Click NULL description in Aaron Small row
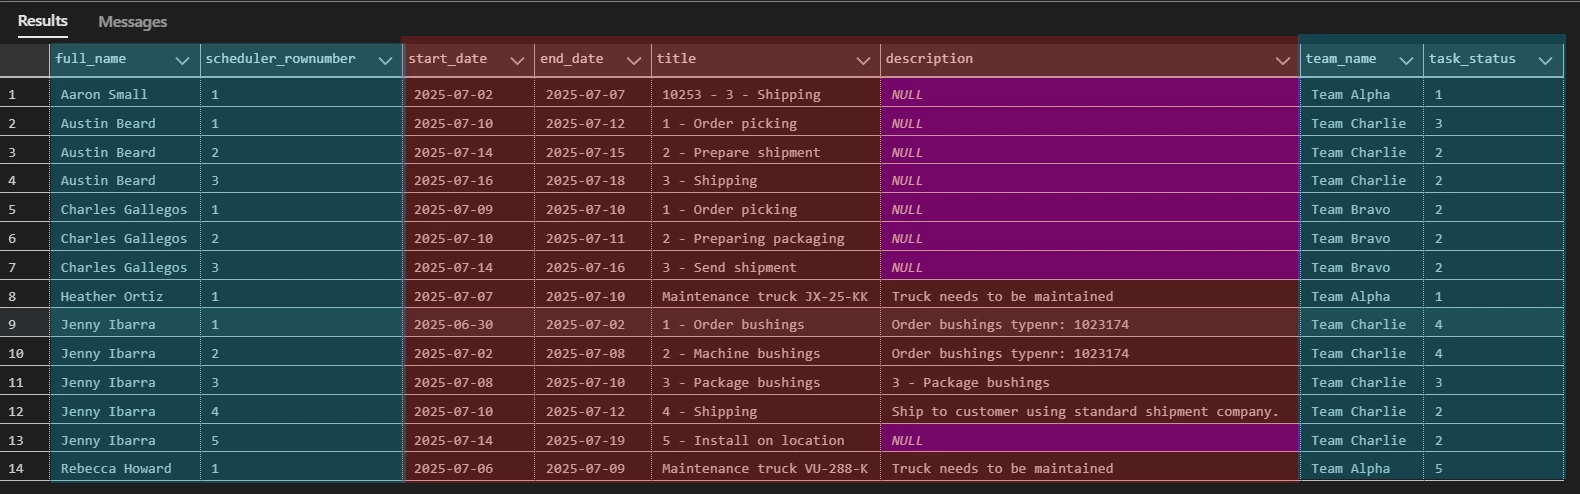Image resolution: width=1580 pixels, height=494 pixels. tap(1090, 94)
